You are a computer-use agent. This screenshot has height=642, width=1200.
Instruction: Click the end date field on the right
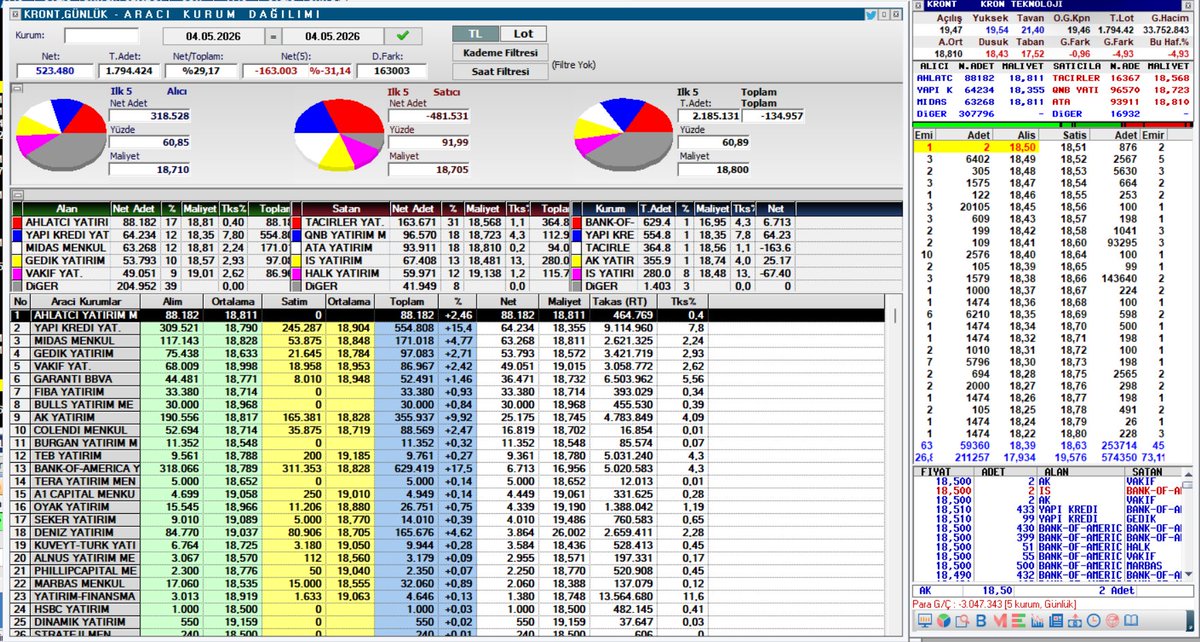(335, 37)
